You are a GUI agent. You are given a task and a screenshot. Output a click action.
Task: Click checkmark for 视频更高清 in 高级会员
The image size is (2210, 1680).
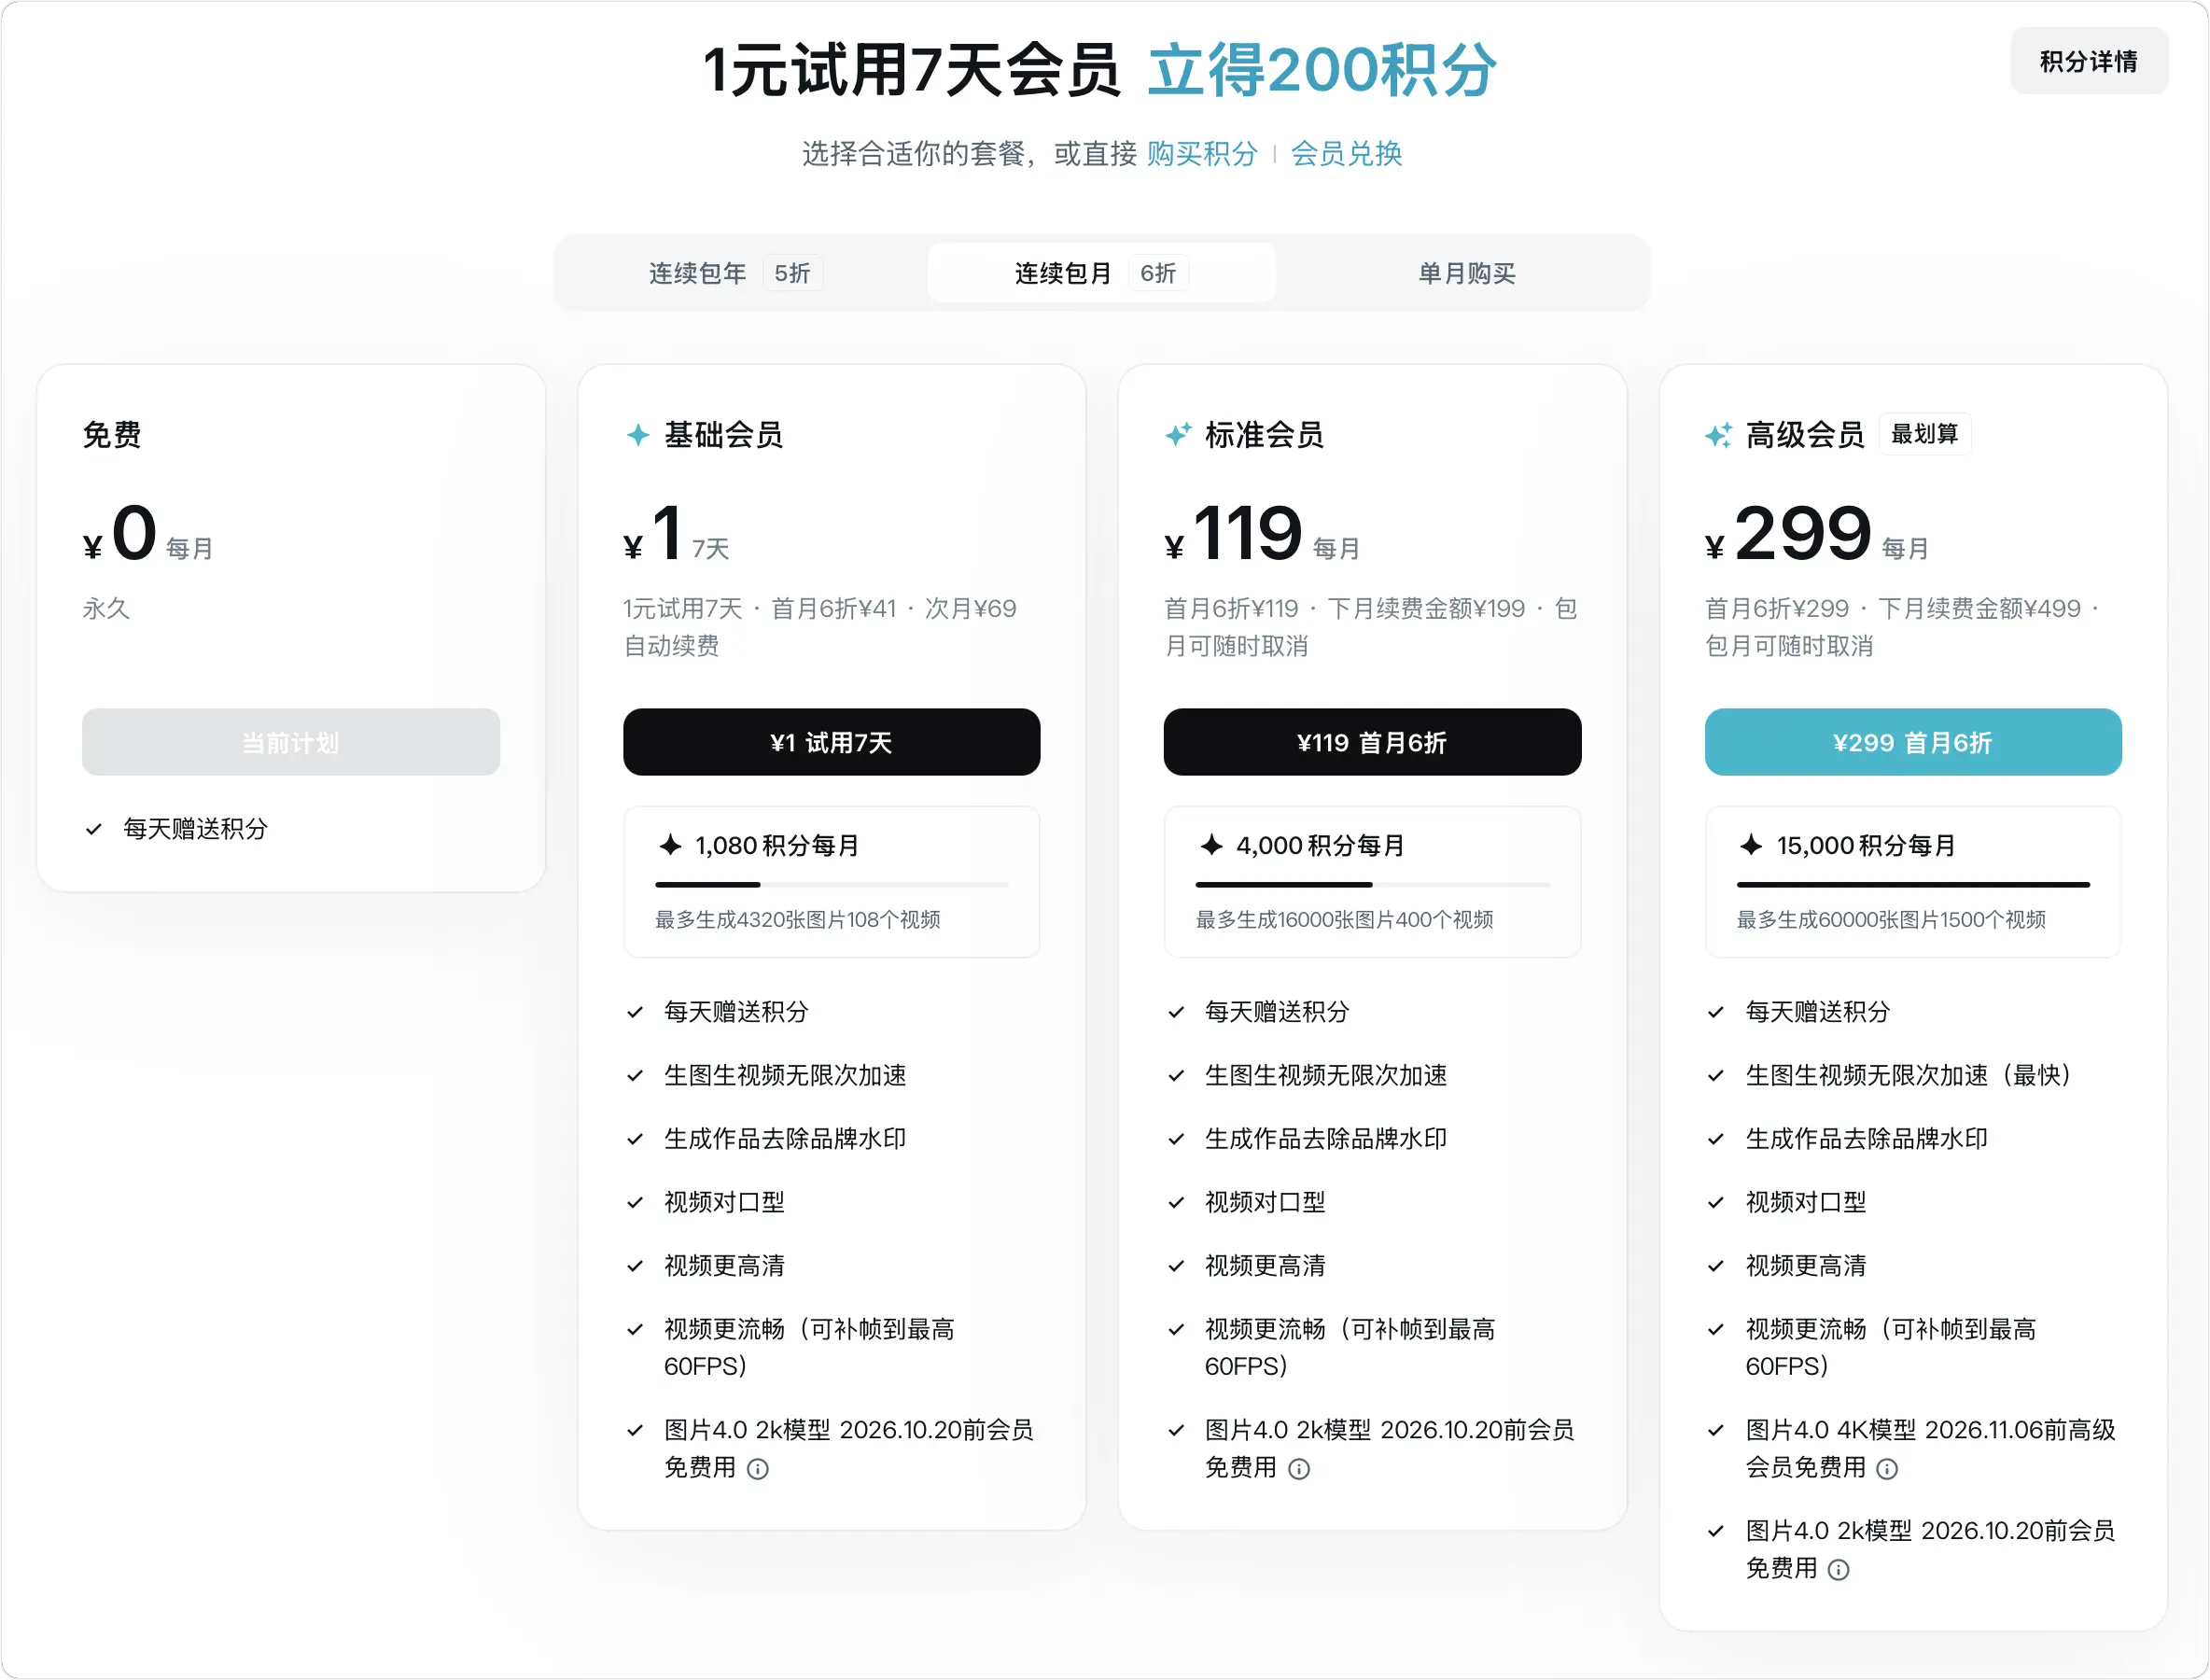tap(1716, 1266)
